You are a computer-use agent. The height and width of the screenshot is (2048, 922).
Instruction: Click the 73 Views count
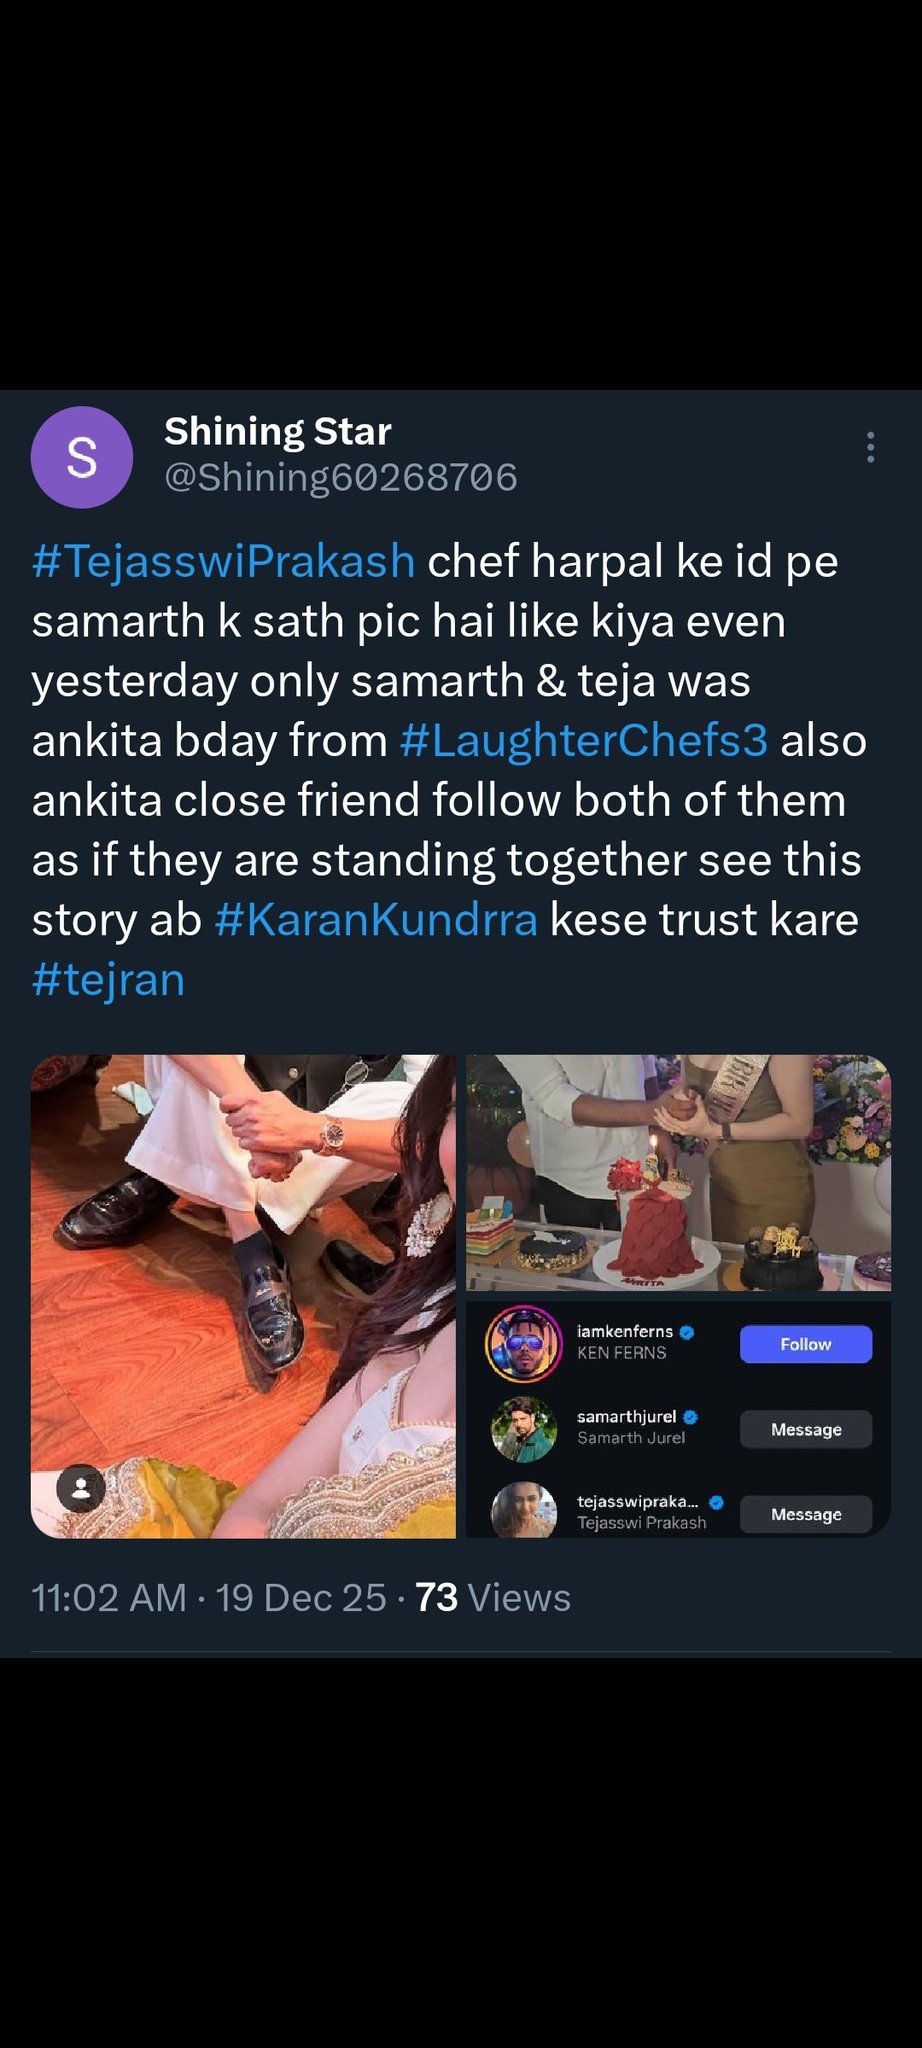point(492,1598)
